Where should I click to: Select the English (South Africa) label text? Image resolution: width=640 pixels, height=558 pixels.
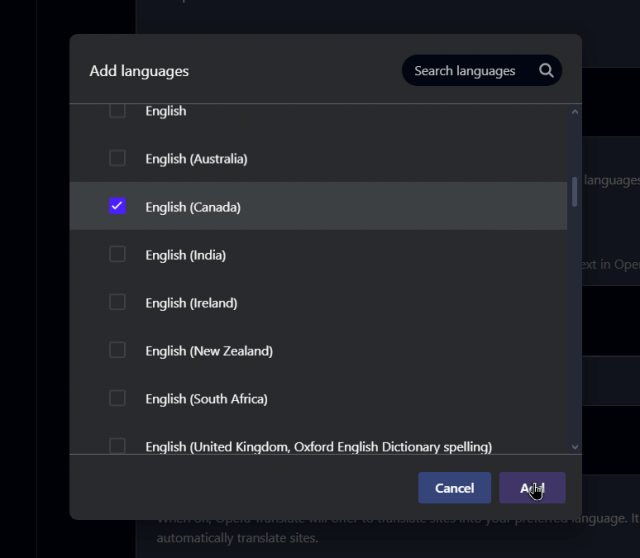207,399
